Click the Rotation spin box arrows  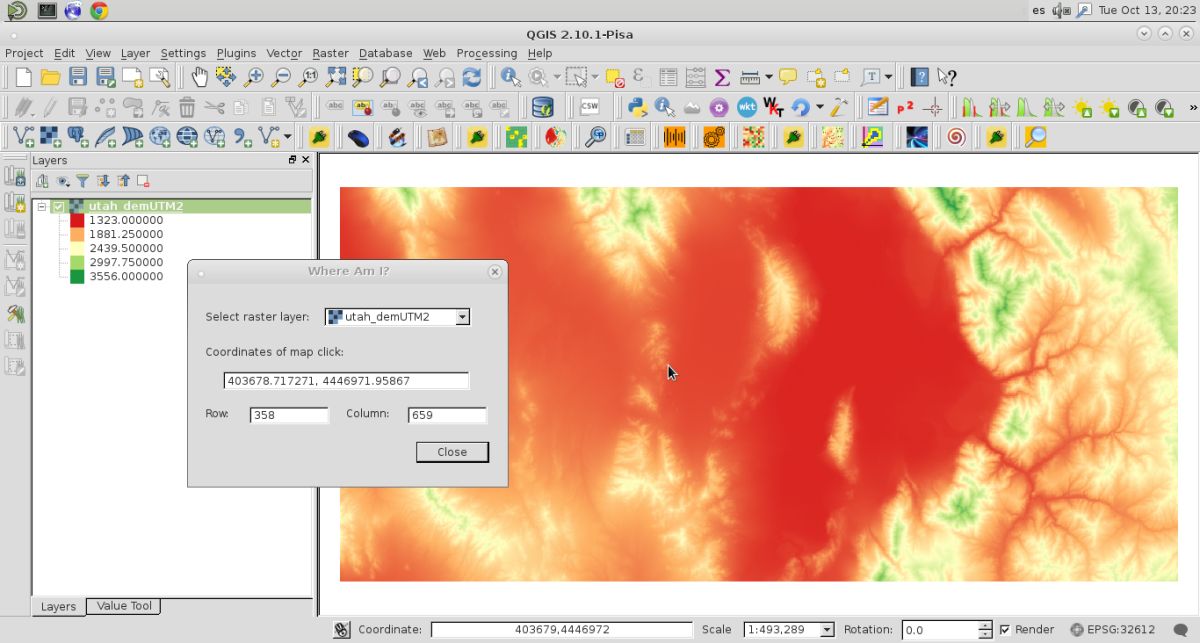coord(986,630)
